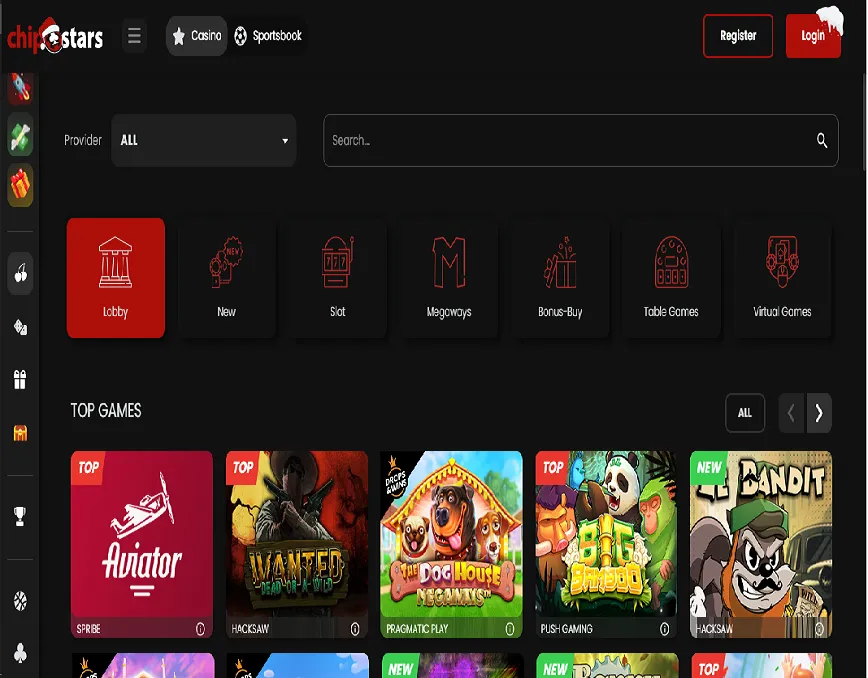868x678 pixels.
Task: Click the treasure chest sidebar icon
Action: (20, 433)
